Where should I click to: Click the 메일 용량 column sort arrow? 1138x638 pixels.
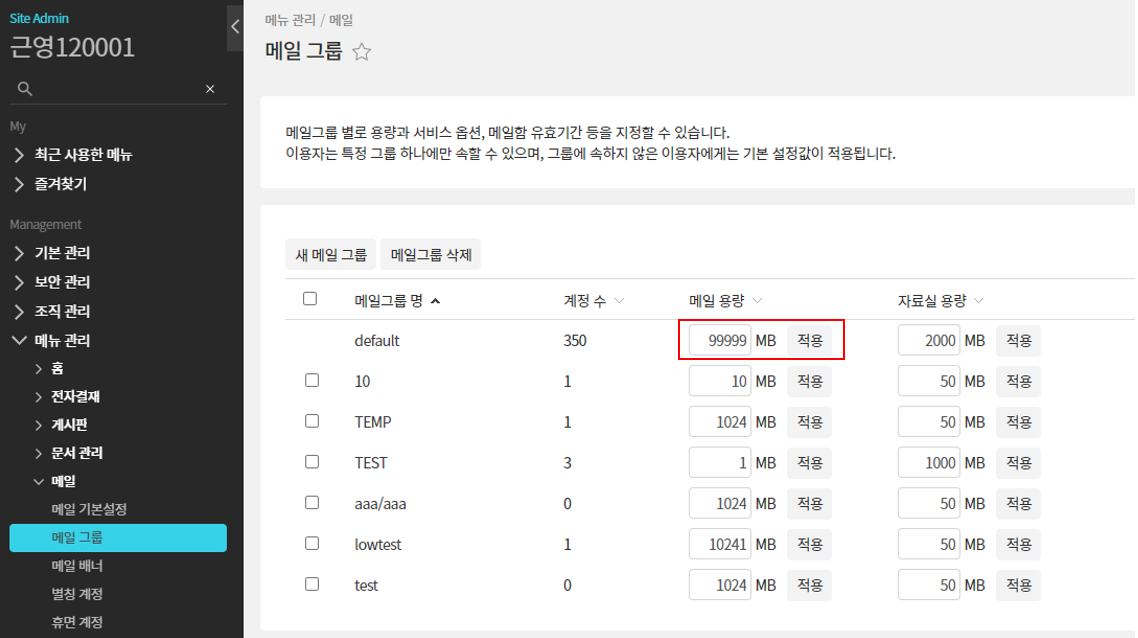click(757, 300)
